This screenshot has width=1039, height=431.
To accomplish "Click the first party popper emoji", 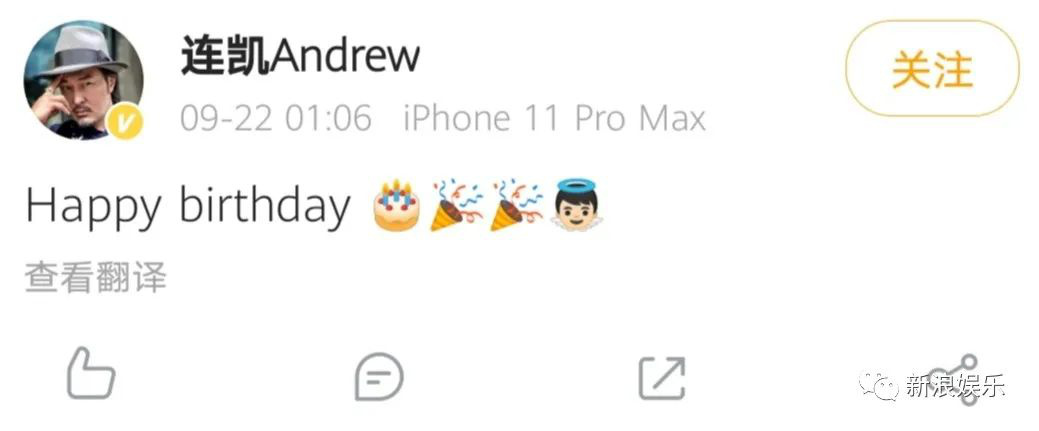I will tap(456, 204).
